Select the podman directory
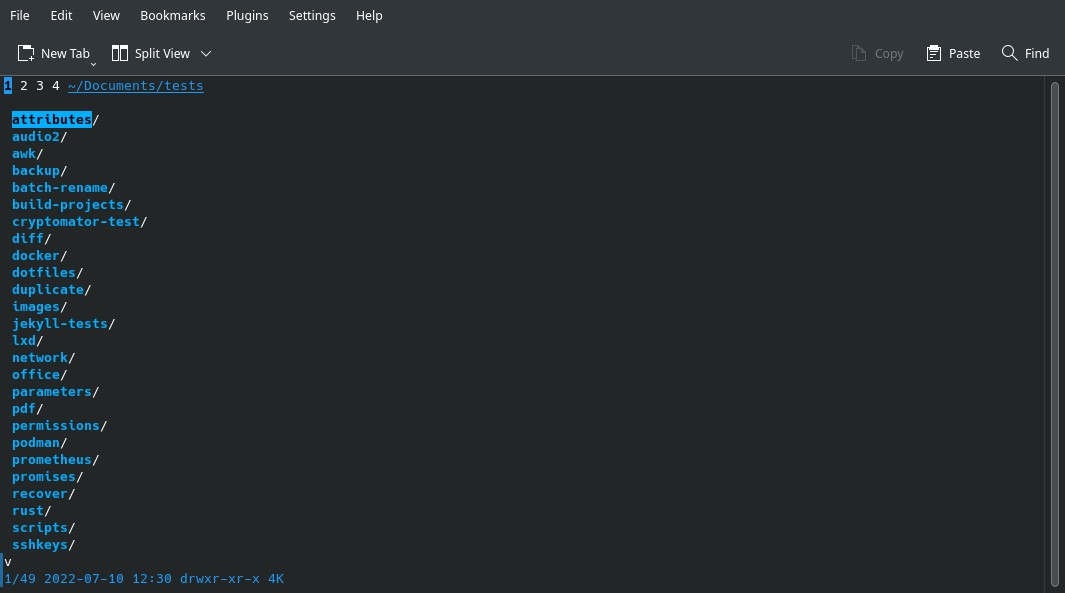1065x593 pixels. (35, 442)
